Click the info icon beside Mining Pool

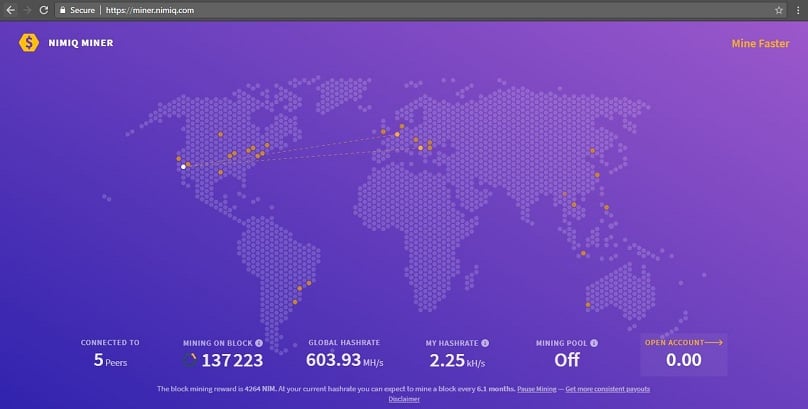click(x=594, y=343)
